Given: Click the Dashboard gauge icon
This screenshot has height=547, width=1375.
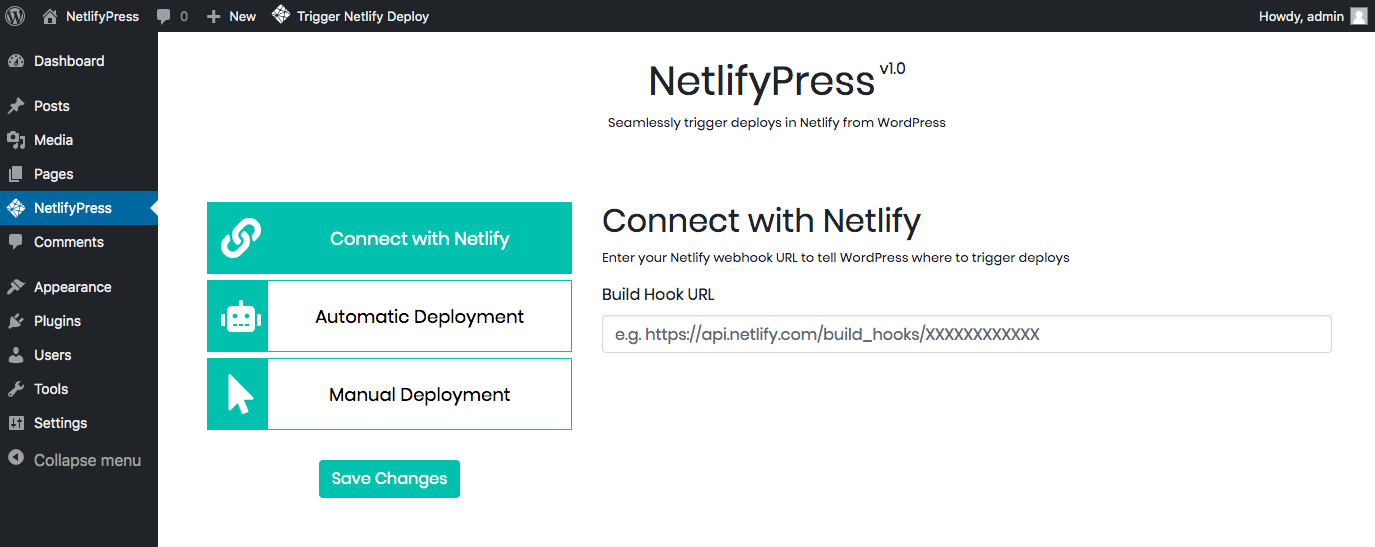Looking at the screenshot, I should click(16, 61).
